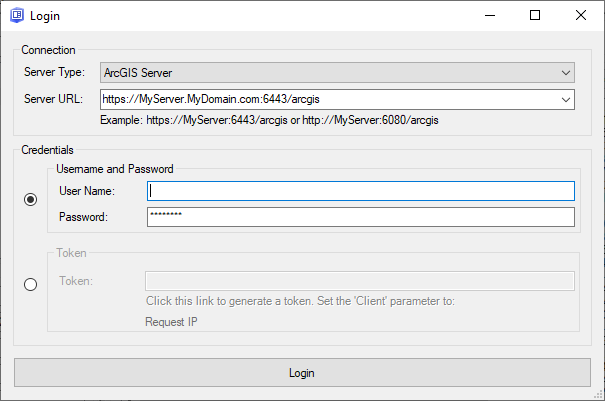The image size is (605, 401).
Task: Choose the Token authentication radio button
Action: point(30,285)
